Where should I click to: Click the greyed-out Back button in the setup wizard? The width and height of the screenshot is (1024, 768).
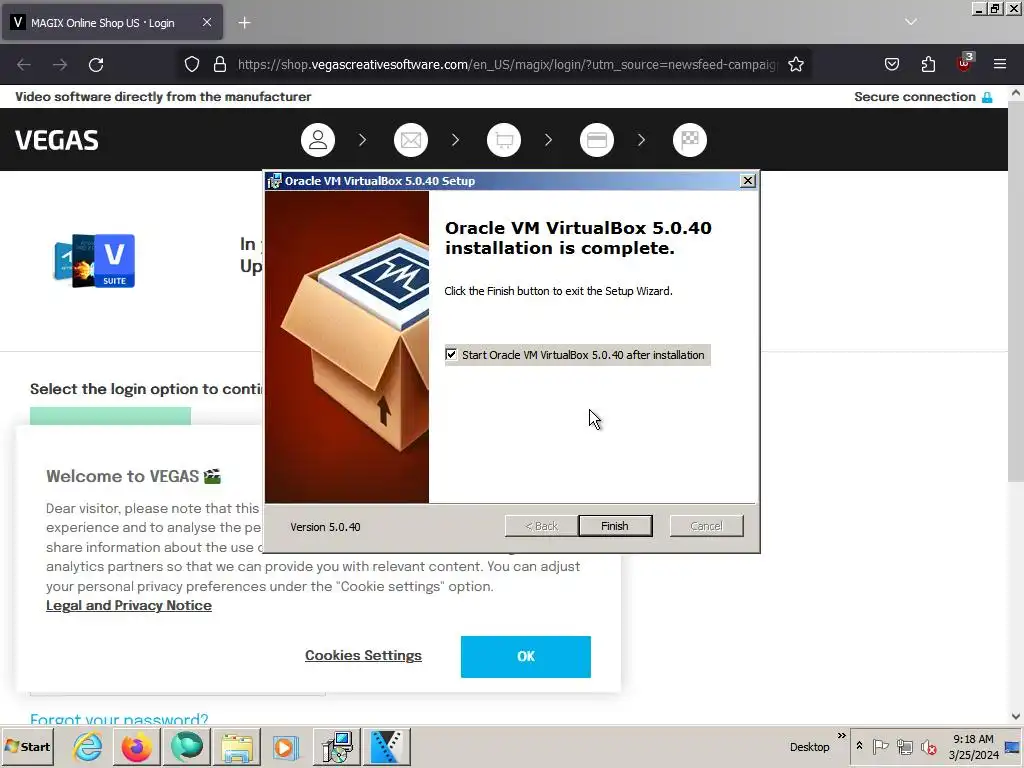click(541, 526)
